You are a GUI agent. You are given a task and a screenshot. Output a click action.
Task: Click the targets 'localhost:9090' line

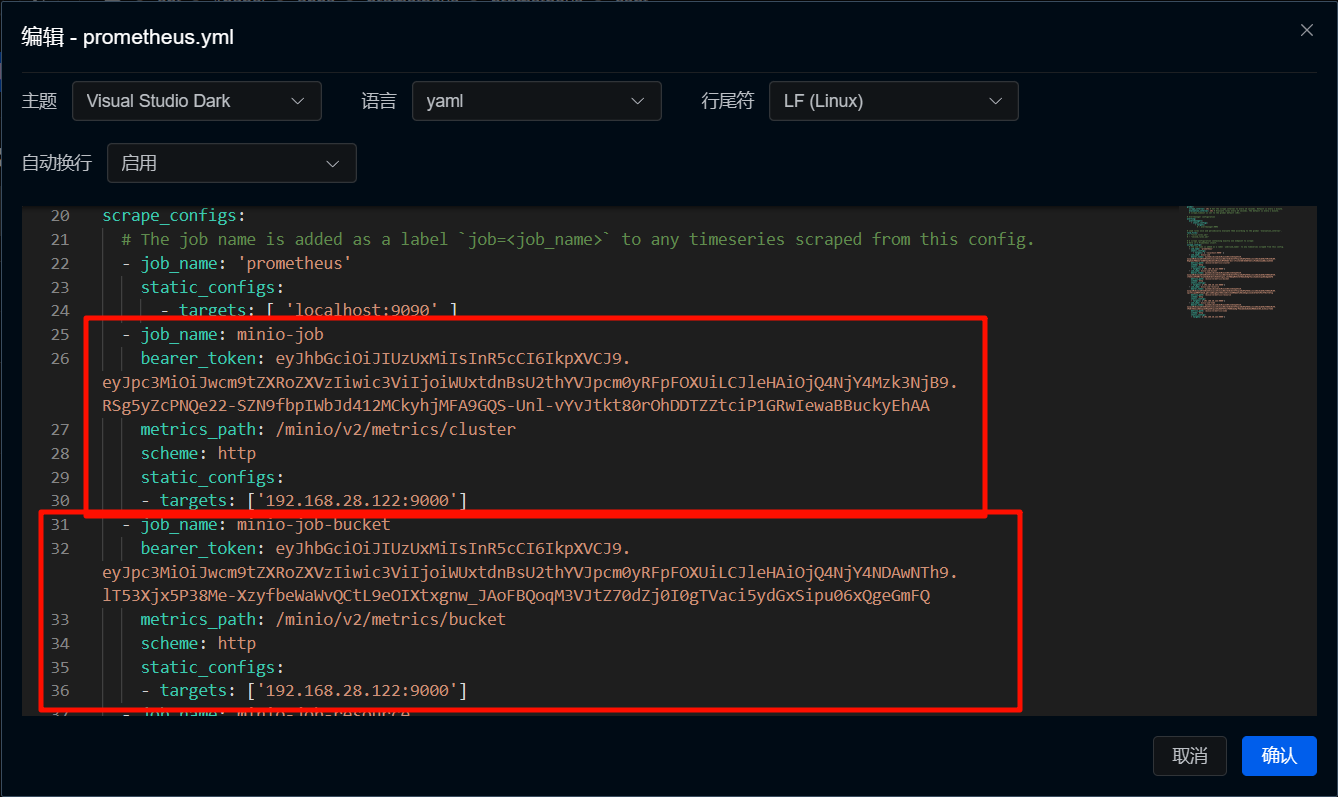(x=308, y=310)
